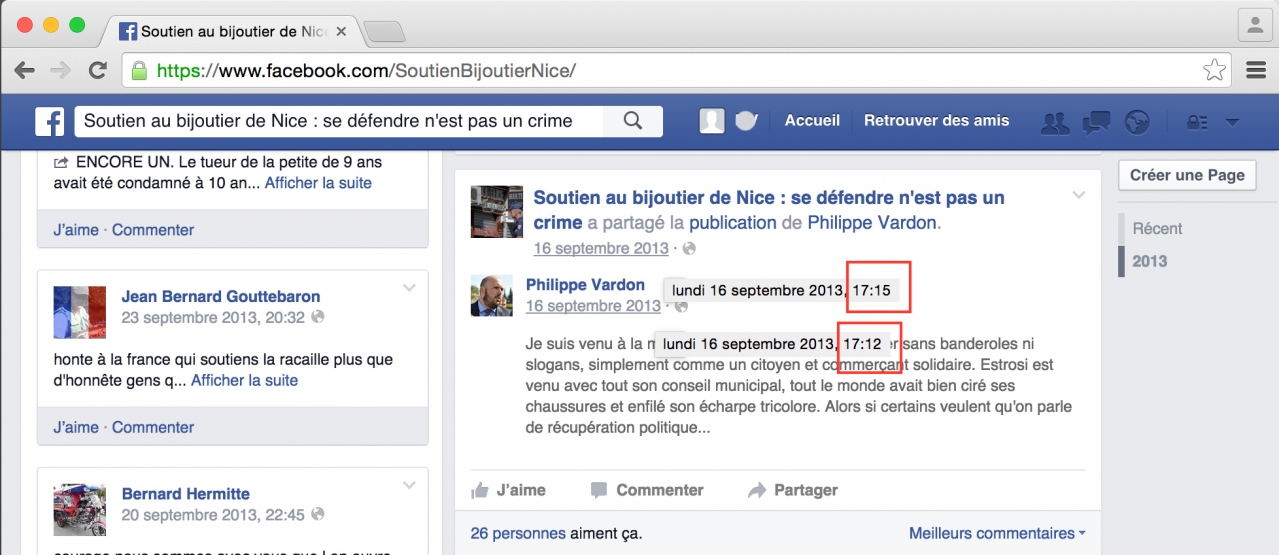
Task: Open Jean Bernard Gouttebaron avatar
Action: (79, 312)
